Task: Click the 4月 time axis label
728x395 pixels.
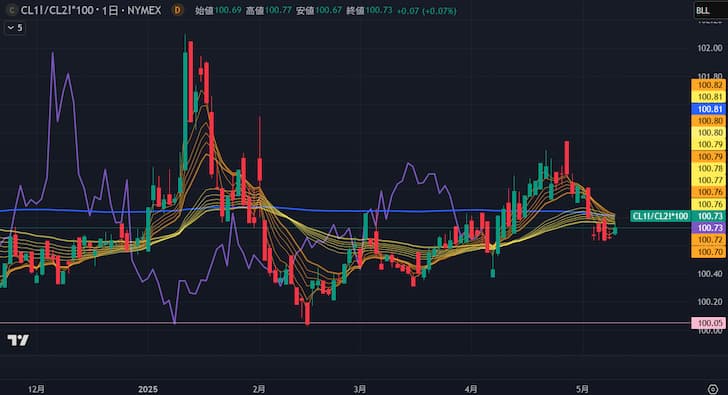Action: click(471, 389)
